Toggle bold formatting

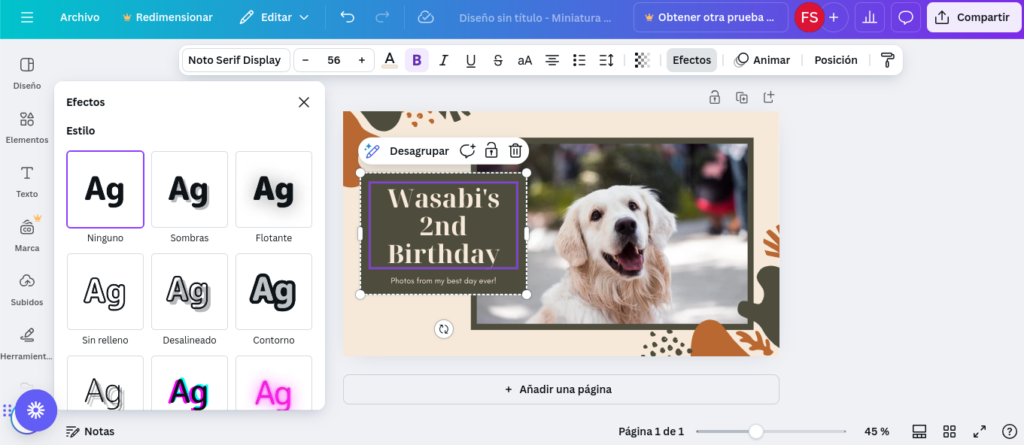(417, 60)
